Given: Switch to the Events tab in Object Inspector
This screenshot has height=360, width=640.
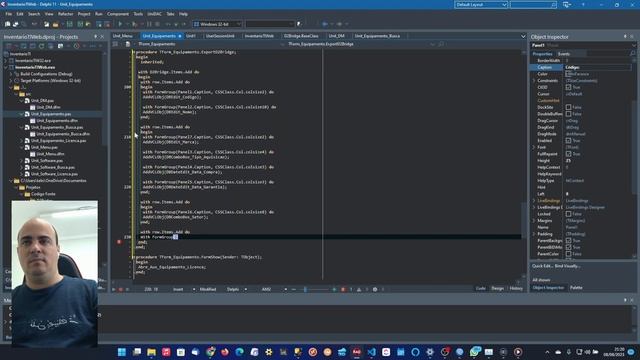Looking at the screenshot, I should click(564, 54).
